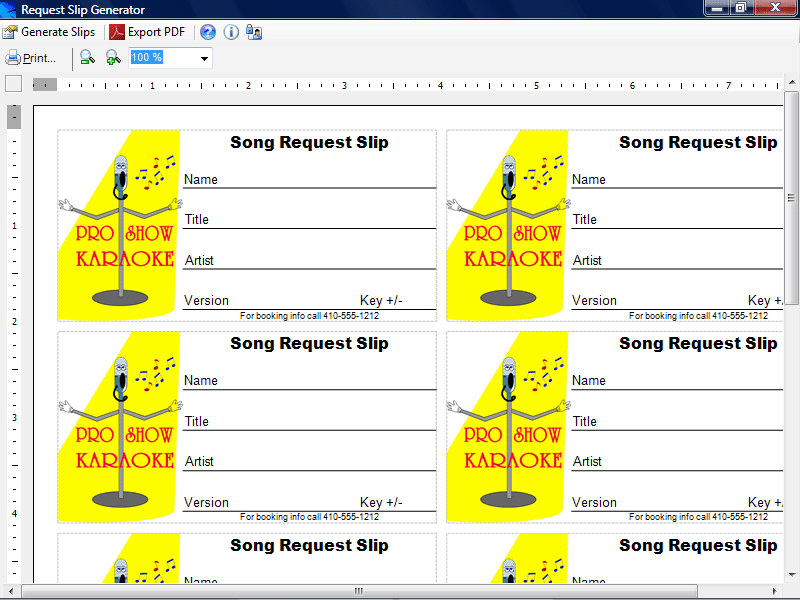The image size is (800, 600).
Task: Click the vertical scrollbar down arrow
Action: click(x=791, y=575)
